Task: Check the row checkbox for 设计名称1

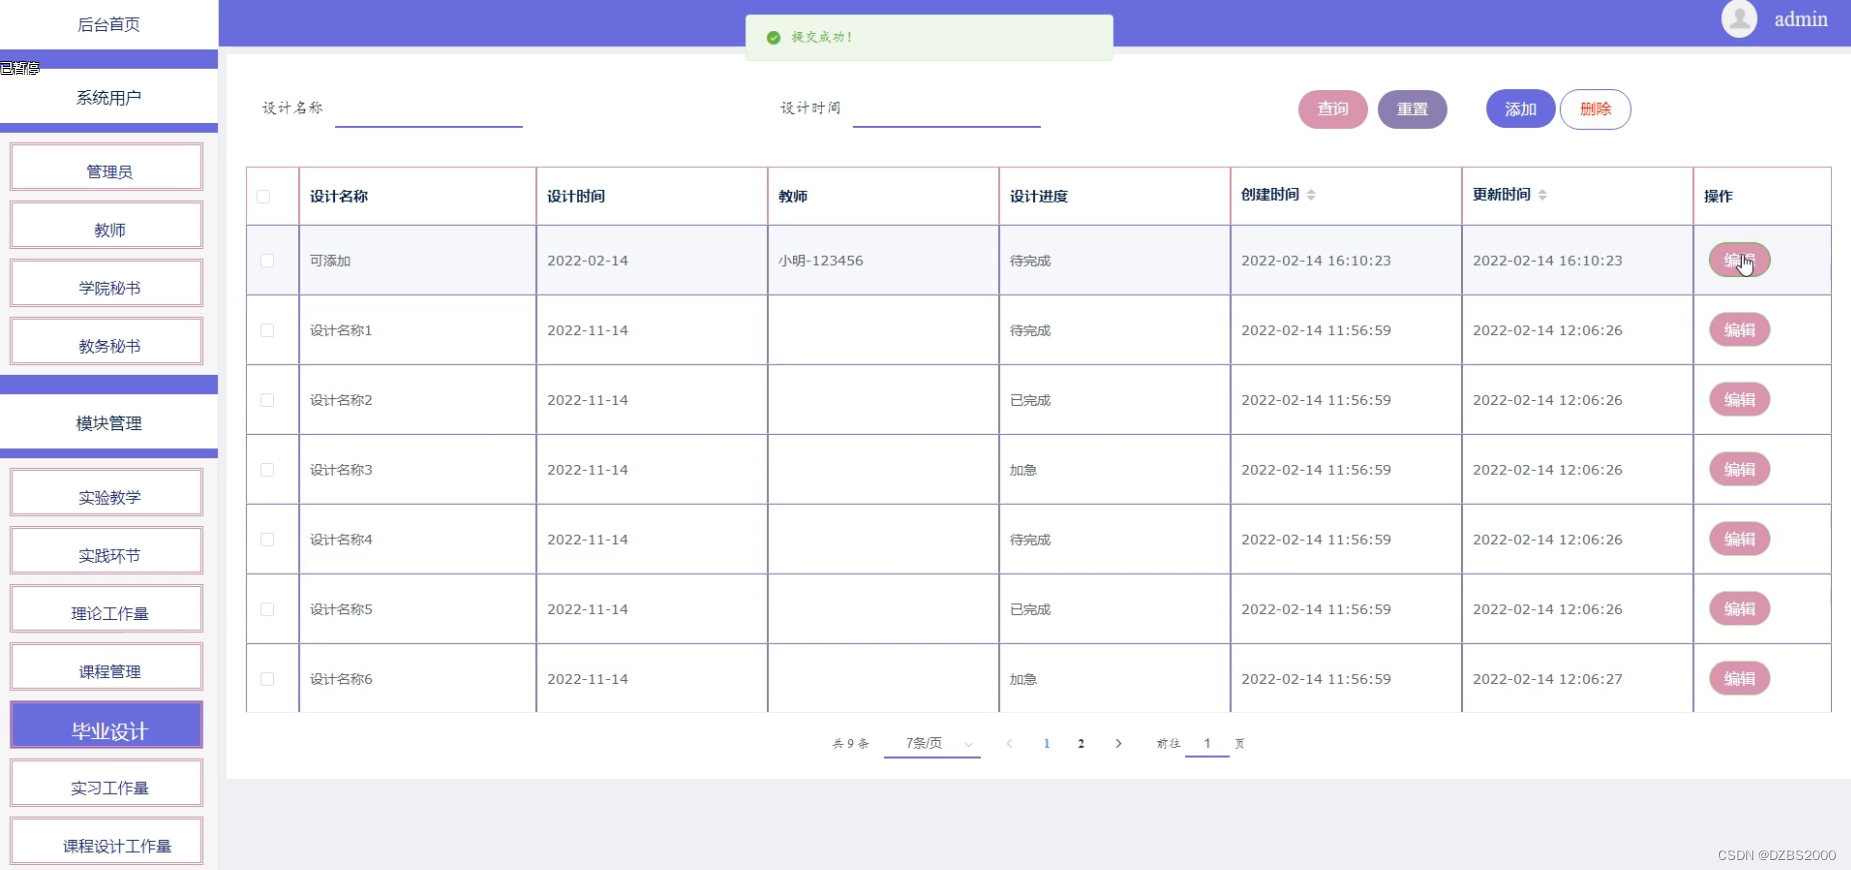Action: click(267, 330)
